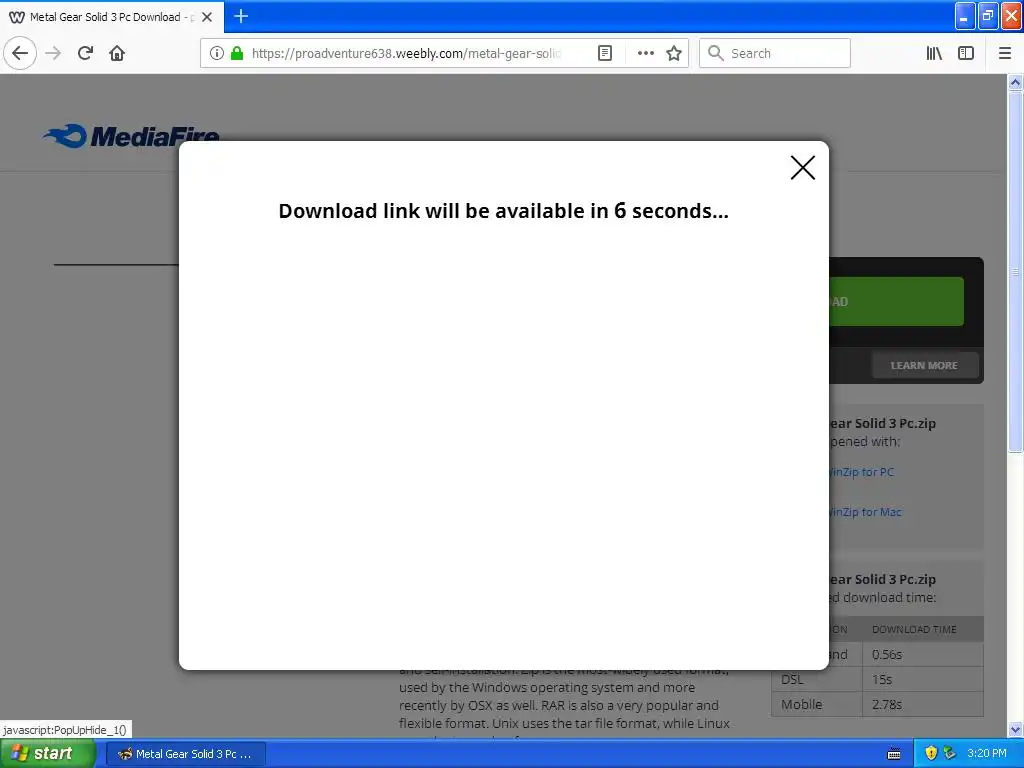Screen dimensions: 1024x768
Task: Click the scrollbar down arrow
Action: pyautogui.click(x=1015, y=729)
